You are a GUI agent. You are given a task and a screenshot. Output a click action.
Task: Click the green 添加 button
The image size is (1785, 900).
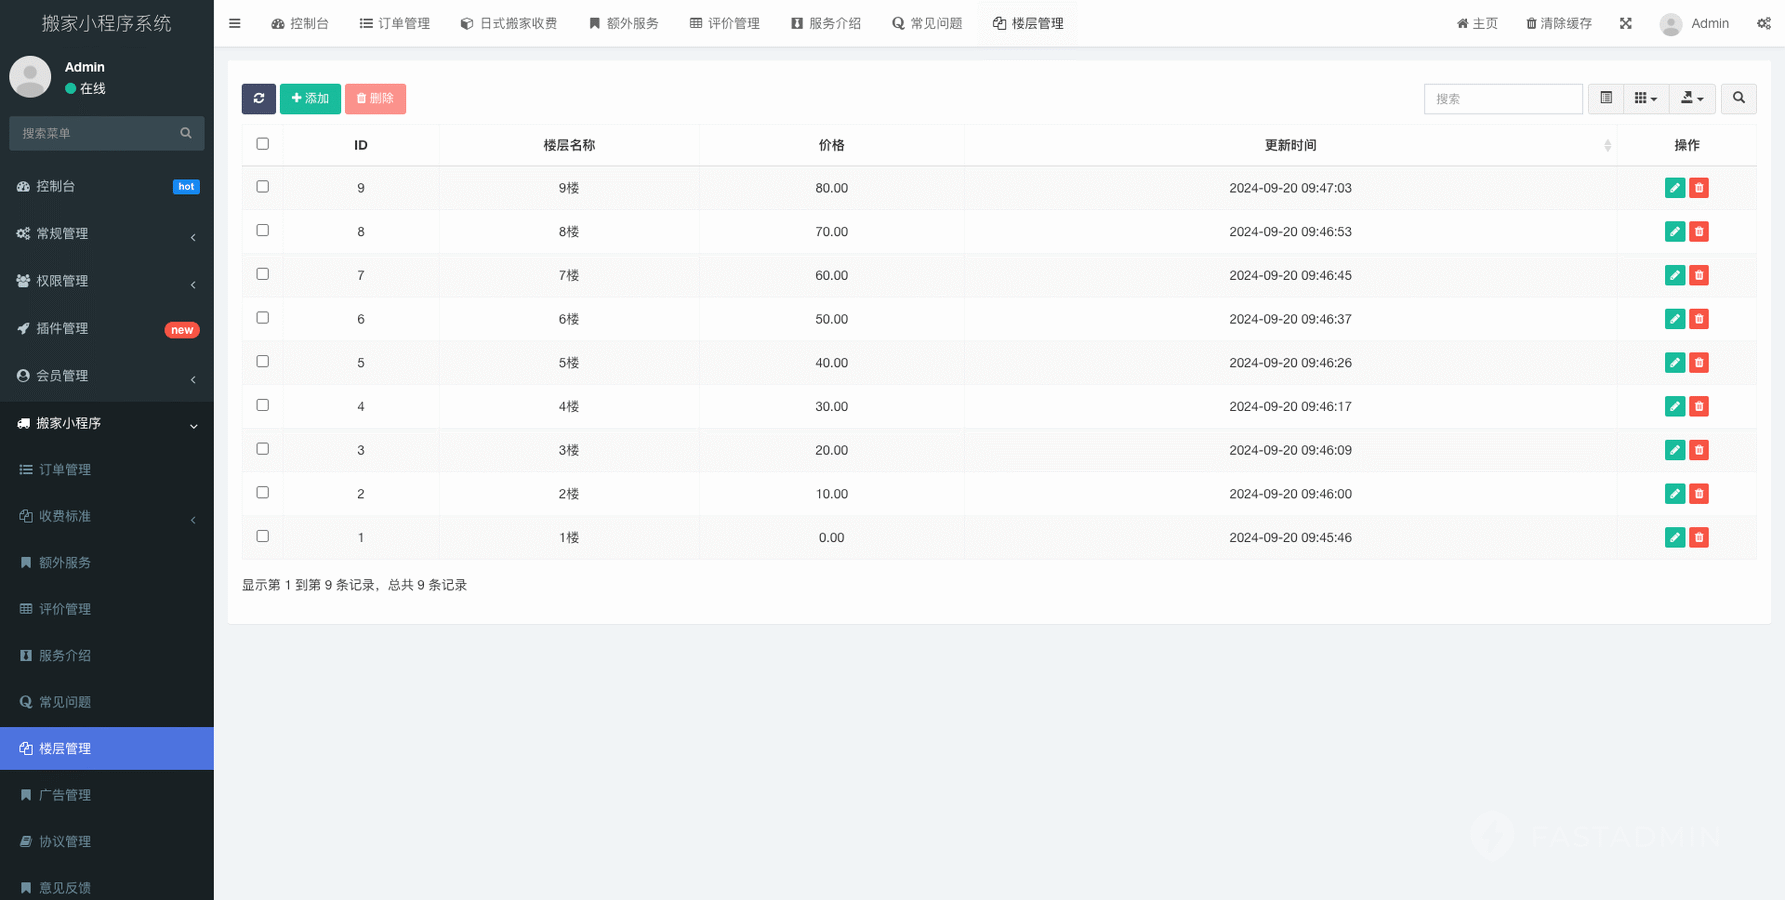pyautogui.click(x=310, y=98)
